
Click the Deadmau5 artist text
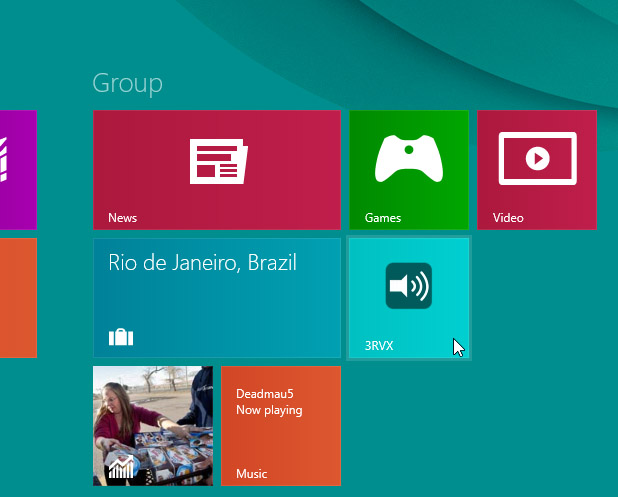[x=265, y=394]
